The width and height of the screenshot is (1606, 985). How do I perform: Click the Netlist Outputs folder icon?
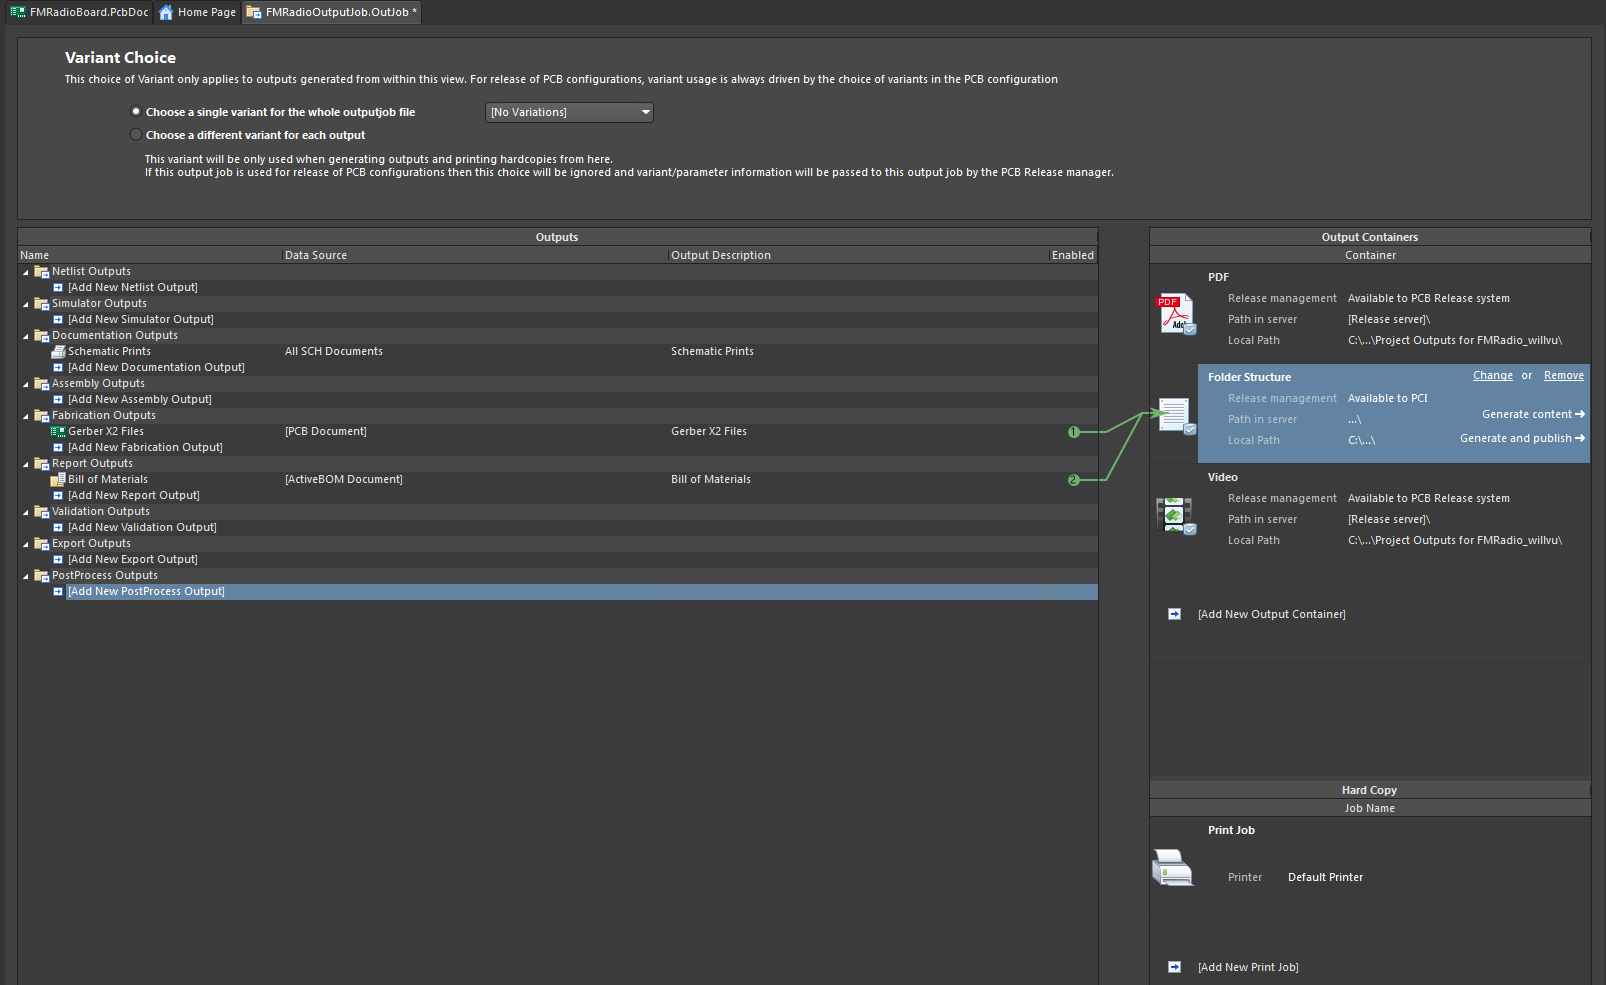point(42,272)
